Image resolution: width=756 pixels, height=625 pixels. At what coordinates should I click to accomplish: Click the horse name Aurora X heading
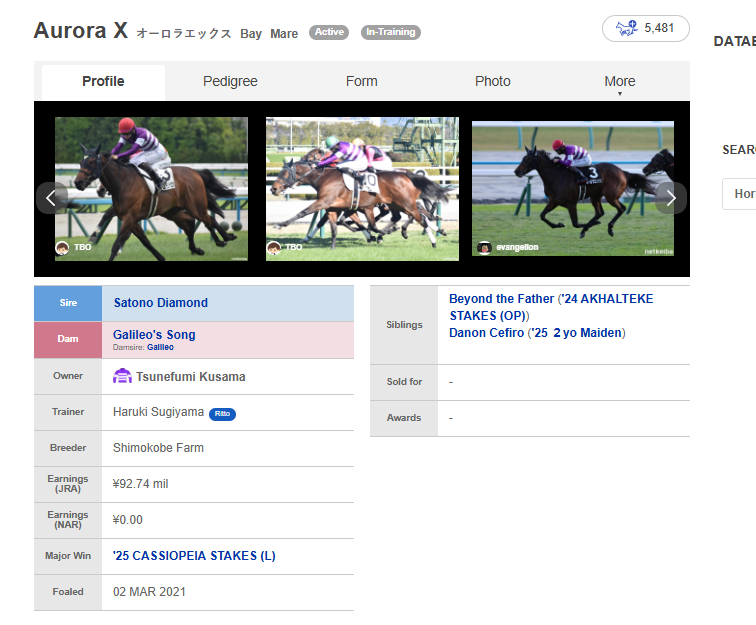(81, 30)
